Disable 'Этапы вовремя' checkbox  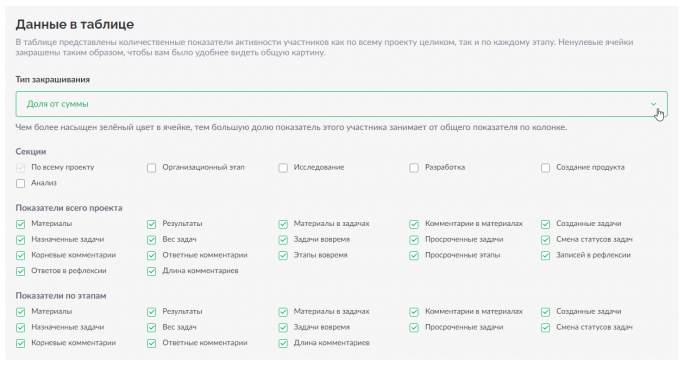(x=283, y=256)
